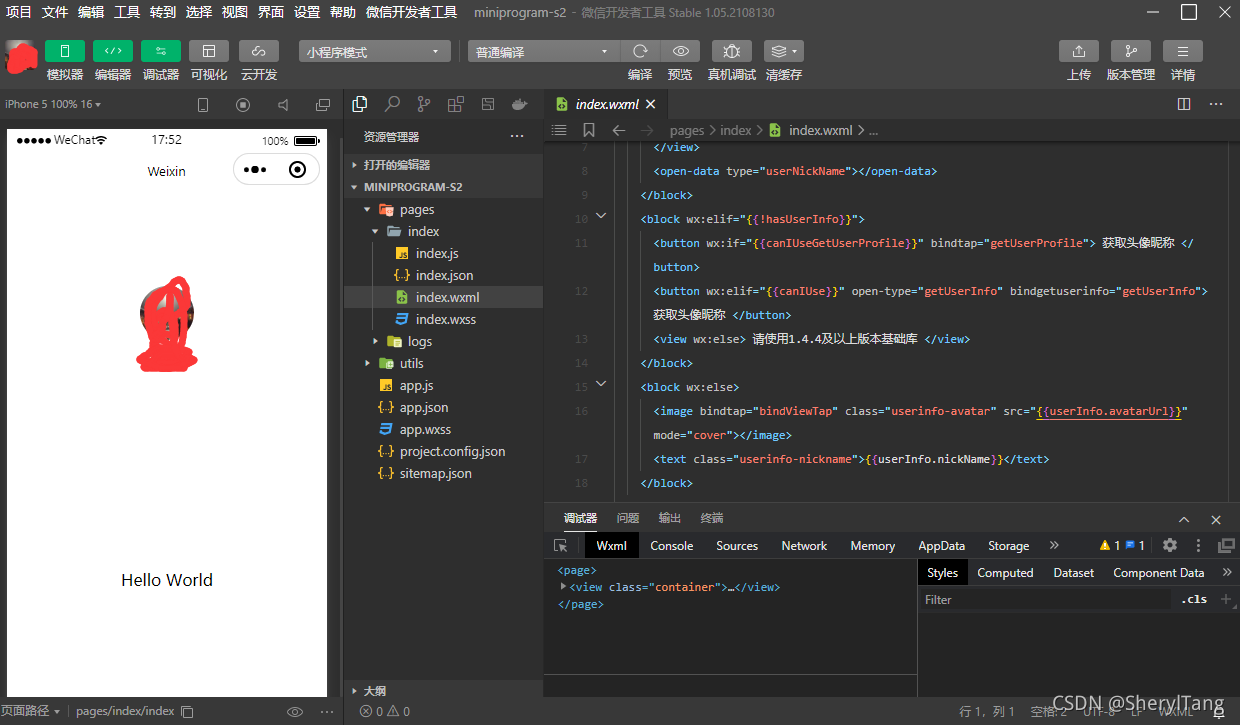Expand the view container node
This screenshot has height=725, width=1240.
[x=564, y=587]
